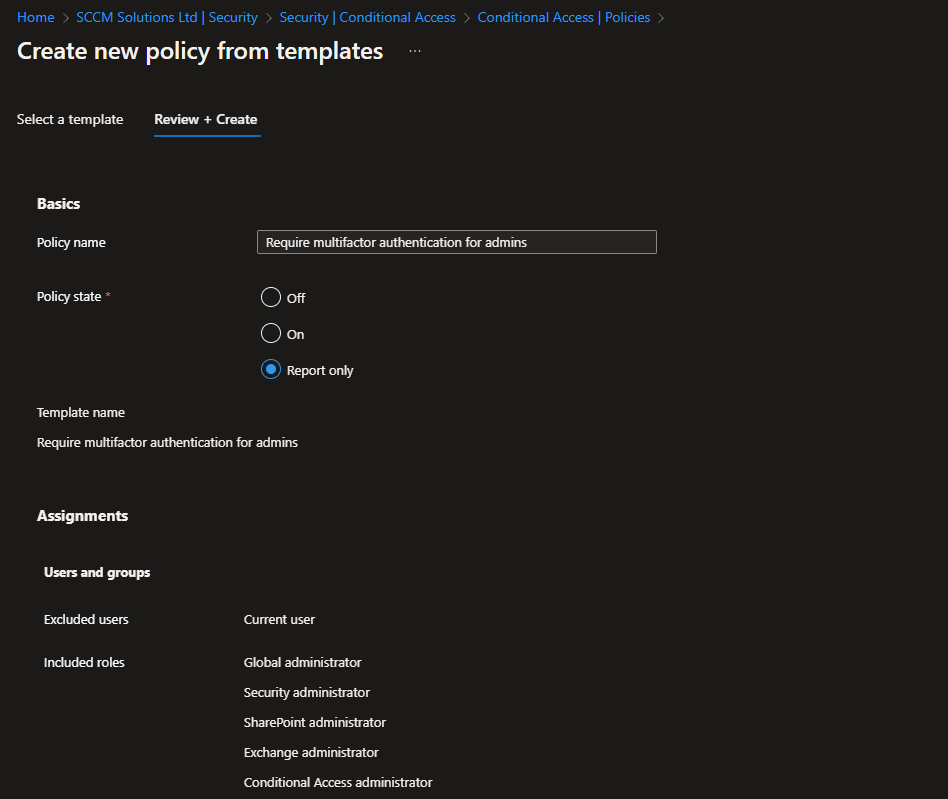Click the Policy name text field

pyautogui.click(x=456, y=242)
